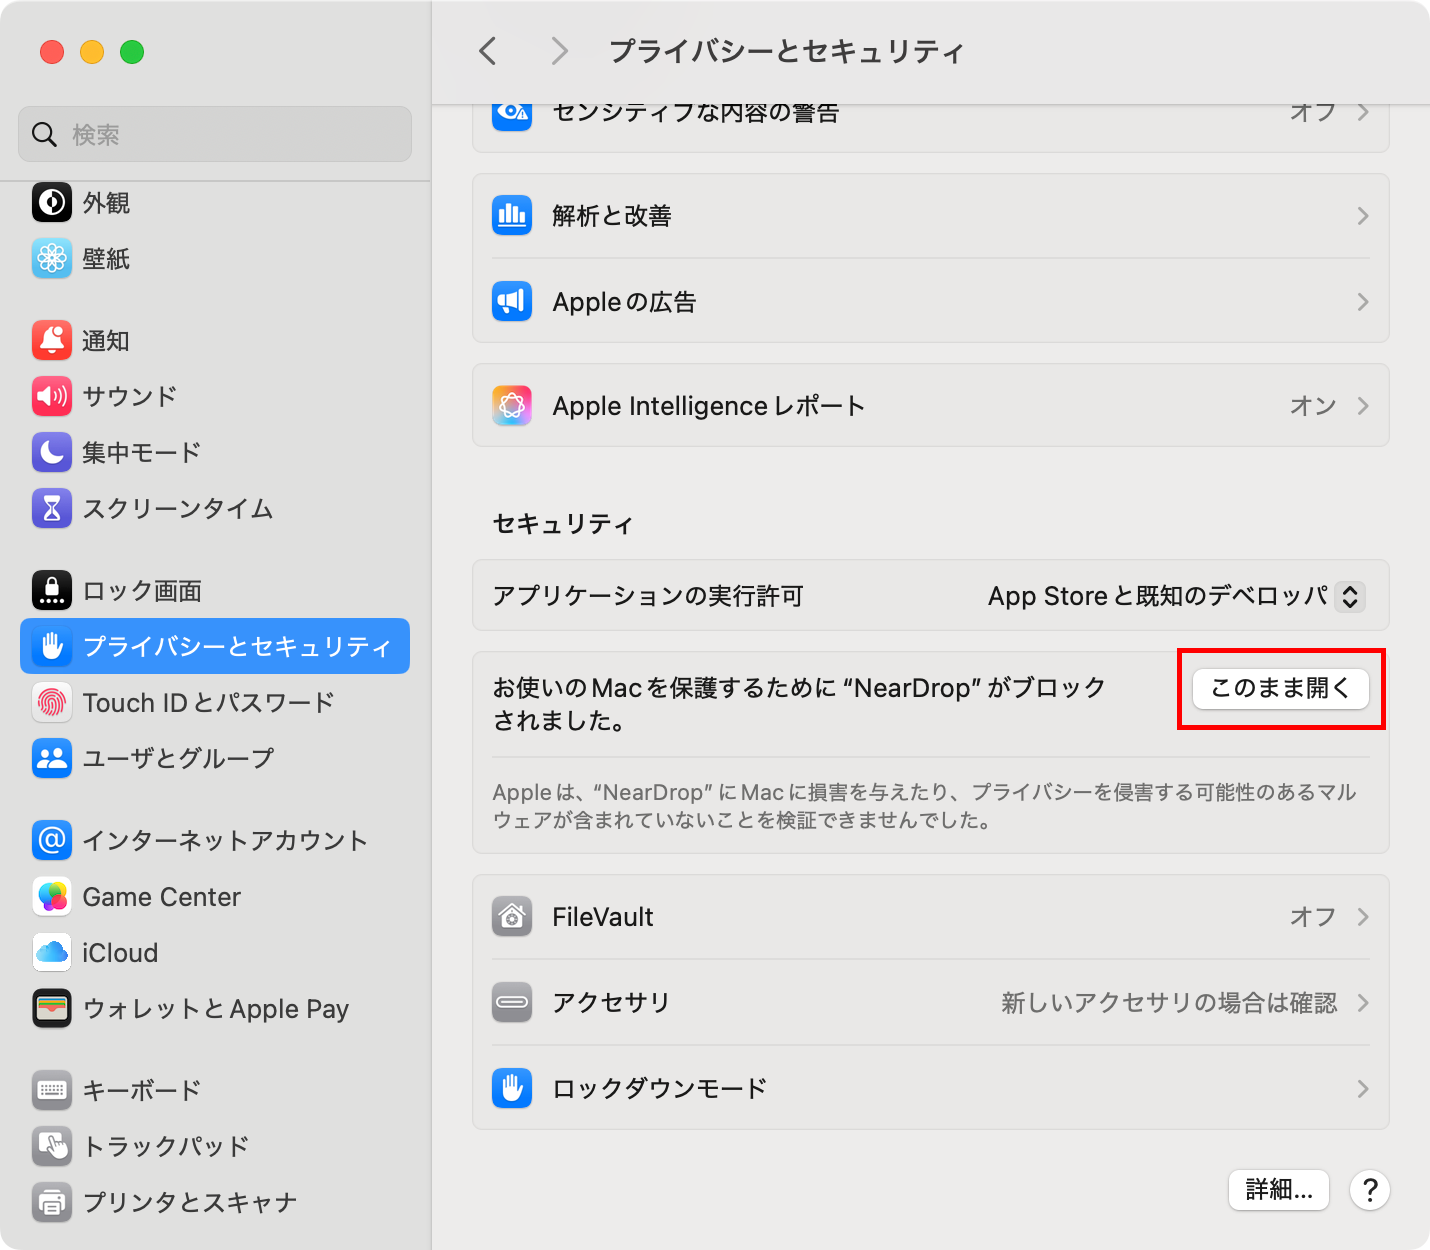Click the Game Center icon
Image resolution: width=1430 pixels, height=1250 pixels.
pyautogui.click(x=52, y=896)
